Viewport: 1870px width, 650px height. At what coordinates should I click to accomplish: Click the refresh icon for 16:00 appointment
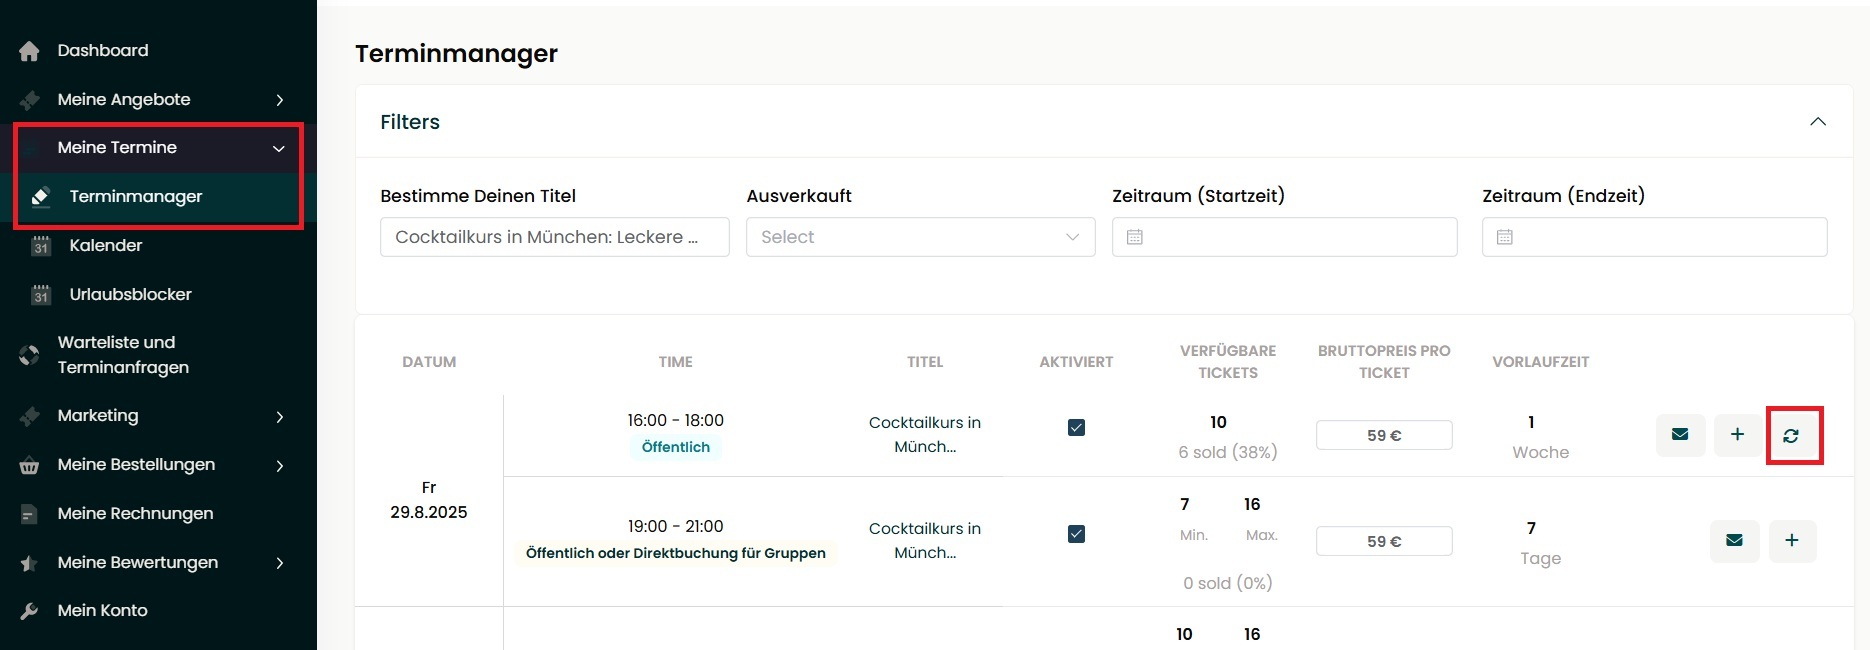tap(1791, 435)
